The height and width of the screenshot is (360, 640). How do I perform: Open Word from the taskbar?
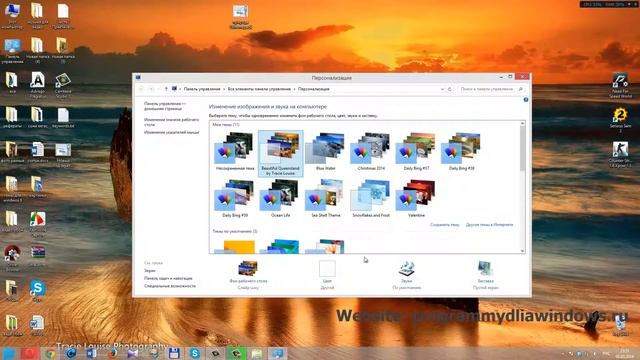(x=92, y=353)
